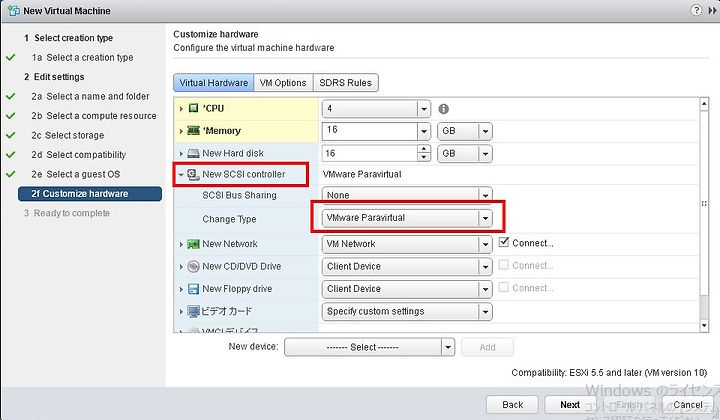
Task: Click the Next button
Action: pyautogui.click(x=570, y=404)
